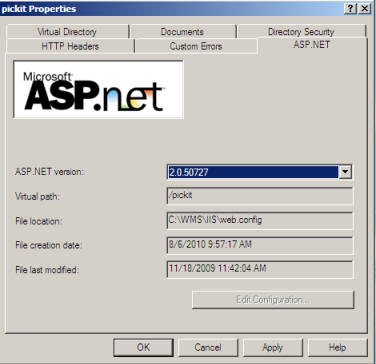This screenshot has height=364, width=376.
Task: Switch to the HTTP Headers tab
Action: (x=70, y=46)
